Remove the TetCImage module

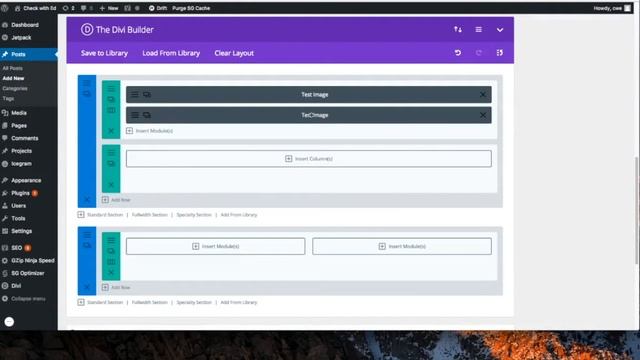(x=482, y=115)
